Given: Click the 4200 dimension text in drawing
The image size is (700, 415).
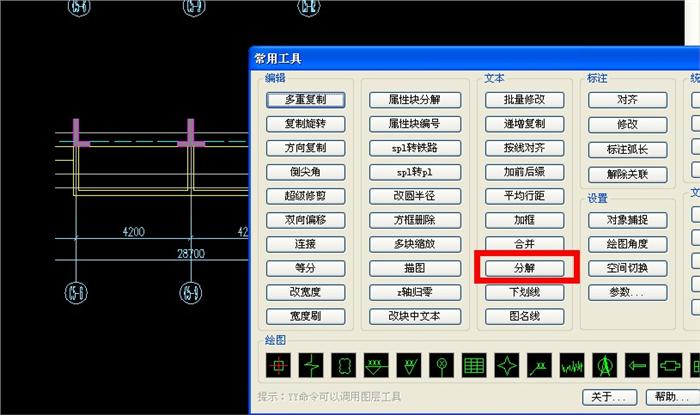Looking at the screenshot, I should (x=133, y=232).
